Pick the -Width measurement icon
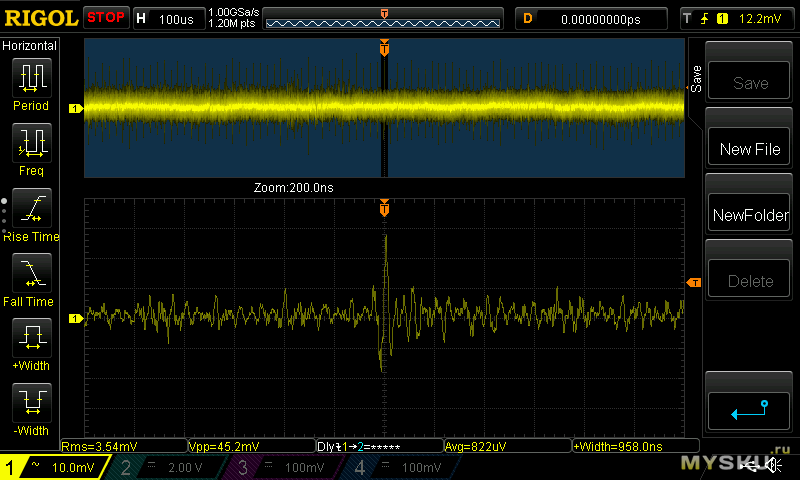The image size is (800, 480). 32,403
